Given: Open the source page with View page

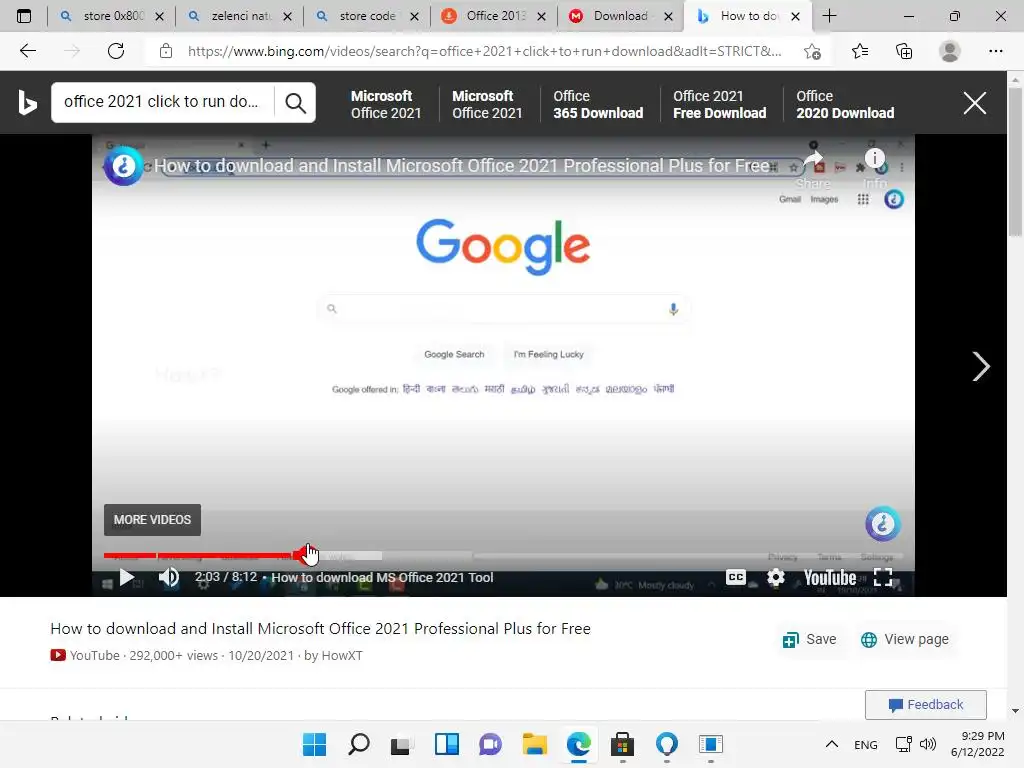Looking at the screenshot, I should point(904,639).
